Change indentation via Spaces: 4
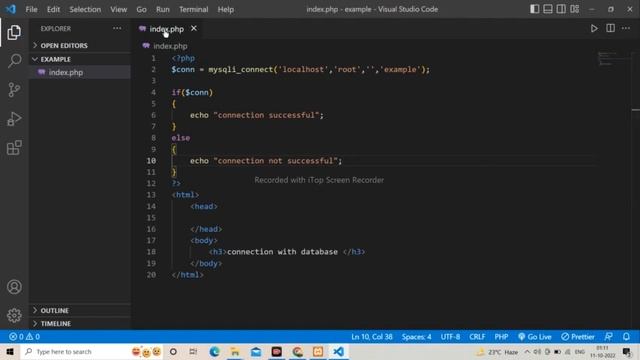The width and height of the screenshot is (640, 360). pos(416,337)
